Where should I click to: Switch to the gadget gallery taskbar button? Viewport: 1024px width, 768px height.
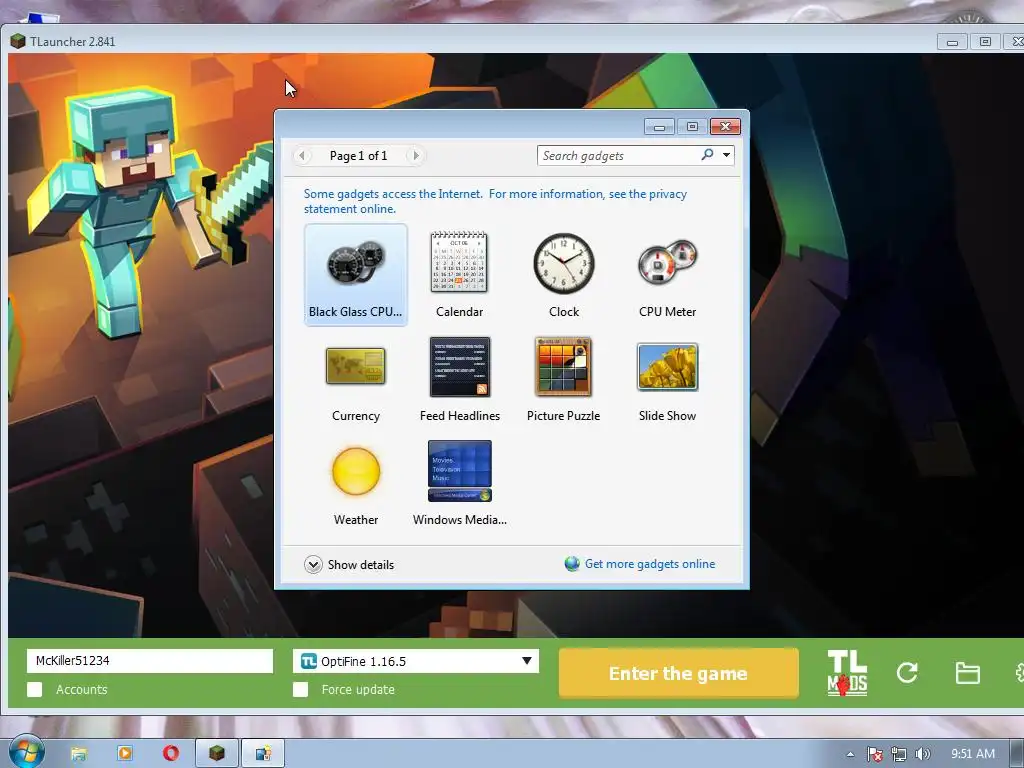263,754
